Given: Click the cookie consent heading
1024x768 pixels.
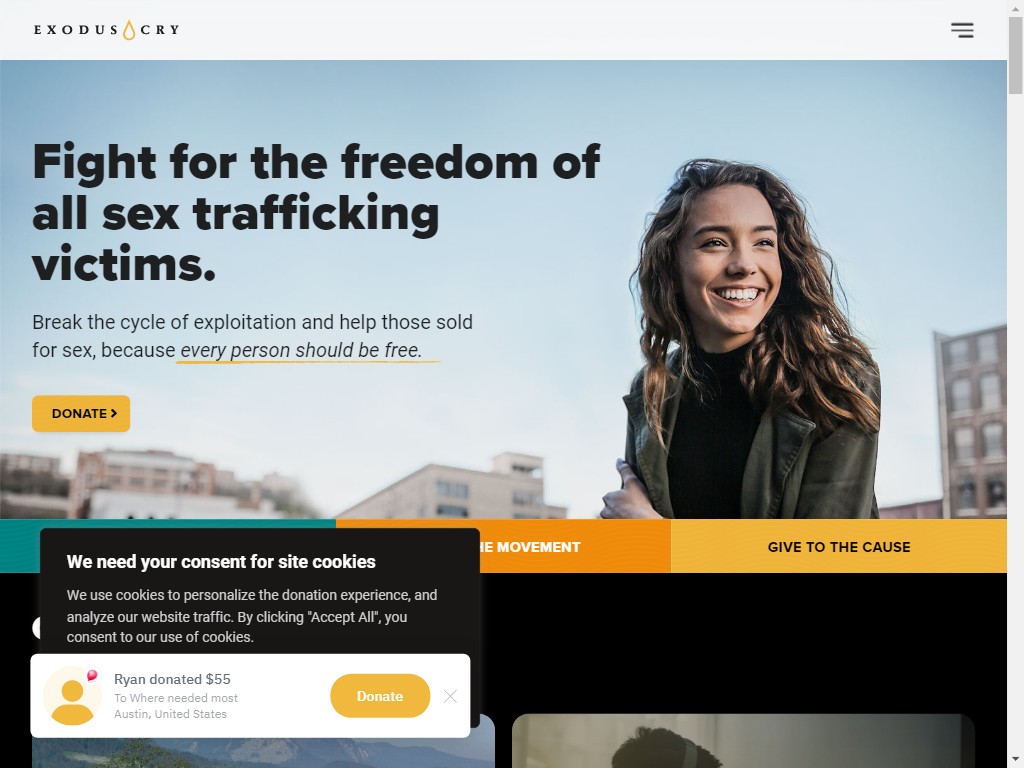Looking at the screenshot, I should [x=221, y=562].
